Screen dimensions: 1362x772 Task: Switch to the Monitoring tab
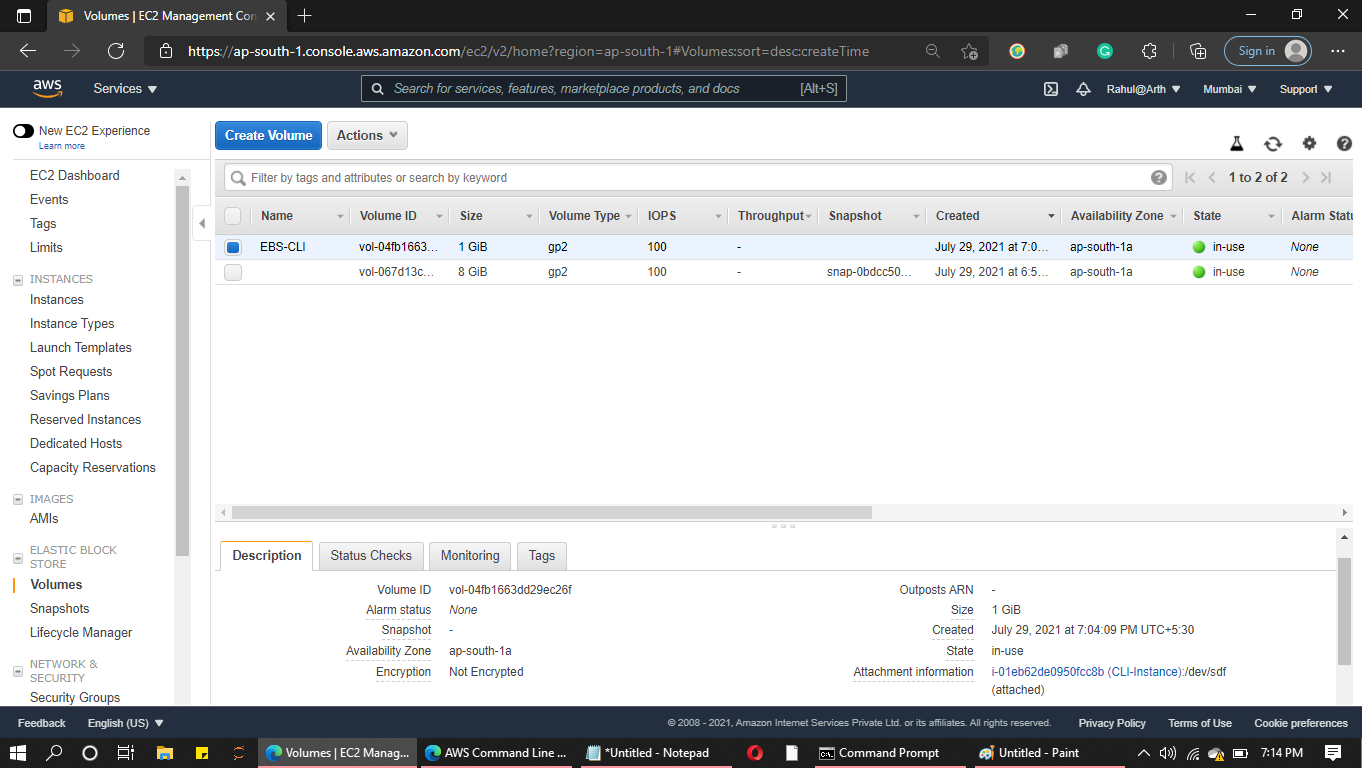click(x=469, y=556)
